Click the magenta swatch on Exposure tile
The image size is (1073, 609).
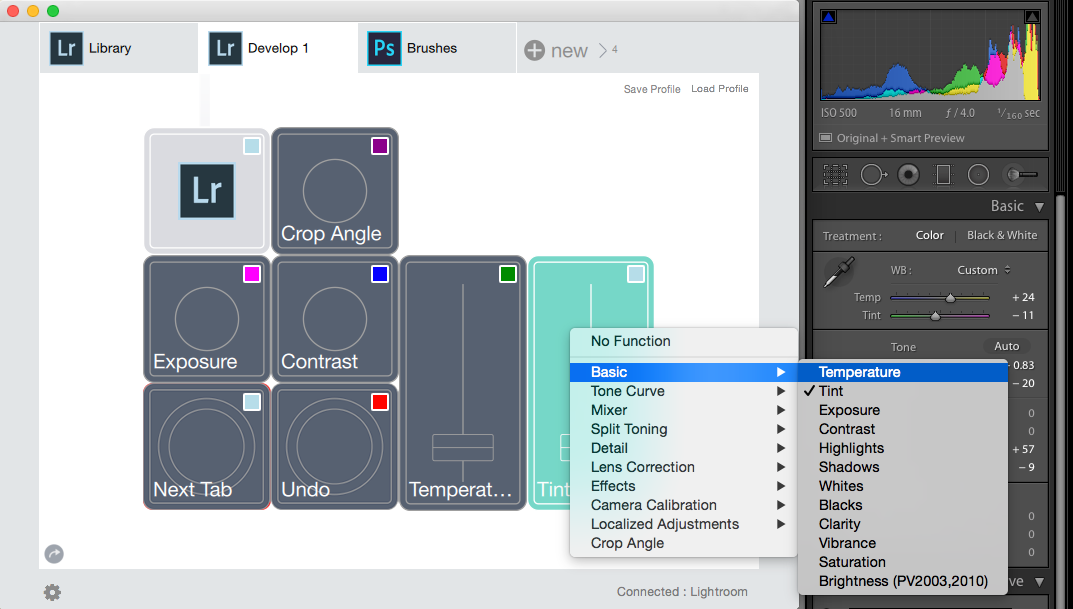[252, 274]
